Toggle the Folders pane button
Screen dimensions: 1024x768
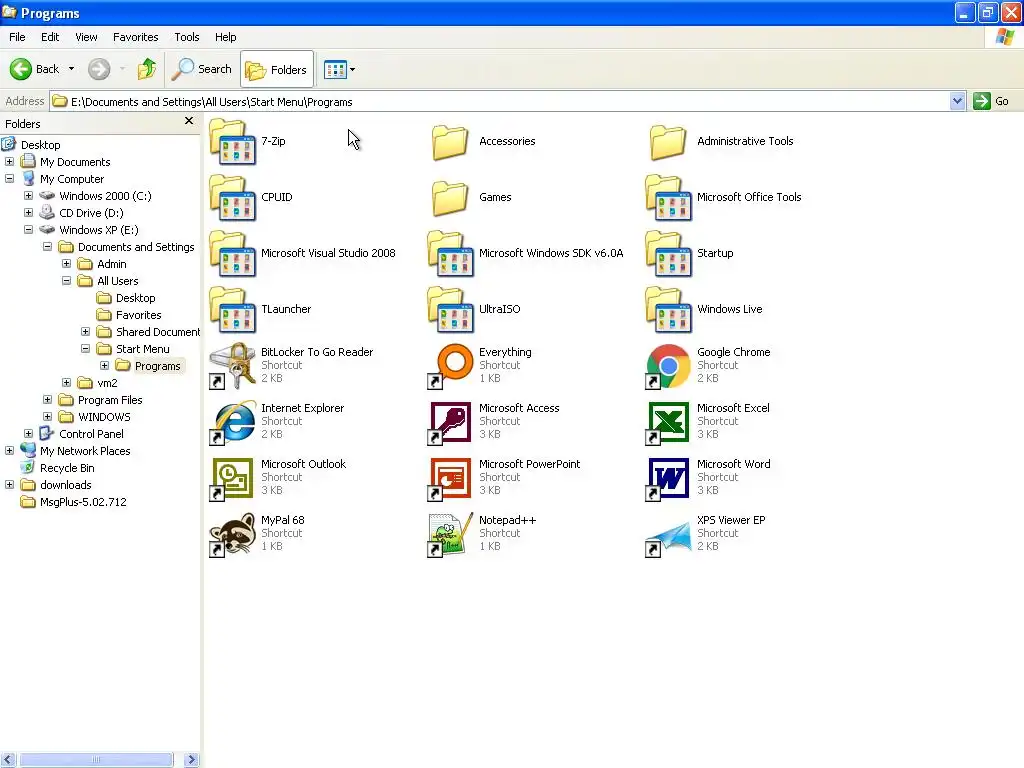(276, 69)
